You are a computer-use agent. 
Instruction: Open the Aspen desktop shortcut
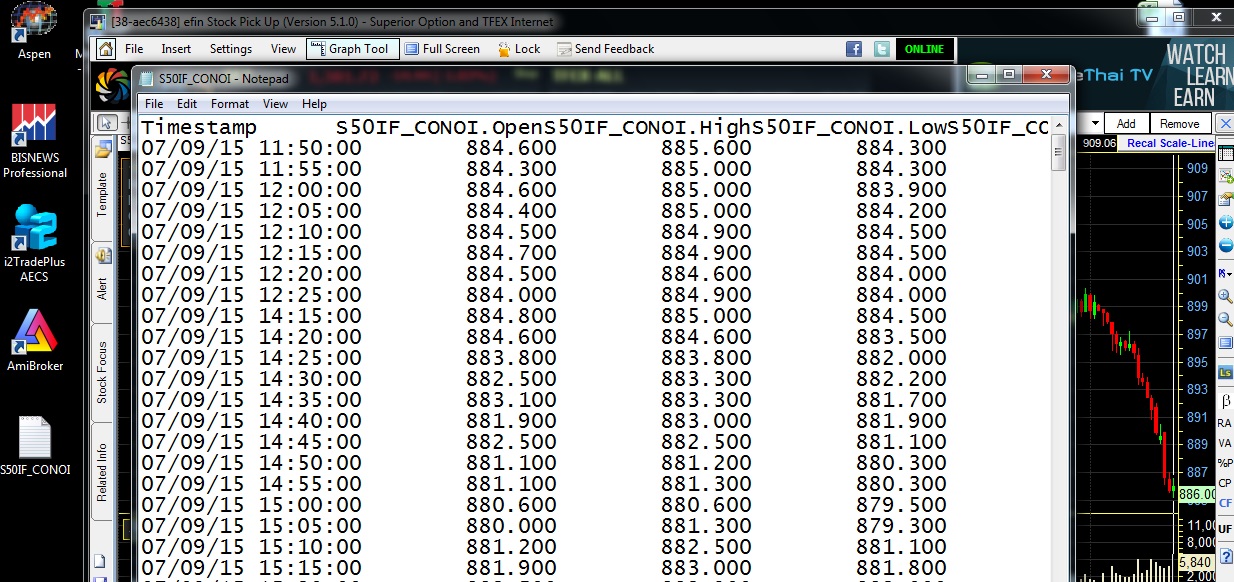tap(34, 30)
